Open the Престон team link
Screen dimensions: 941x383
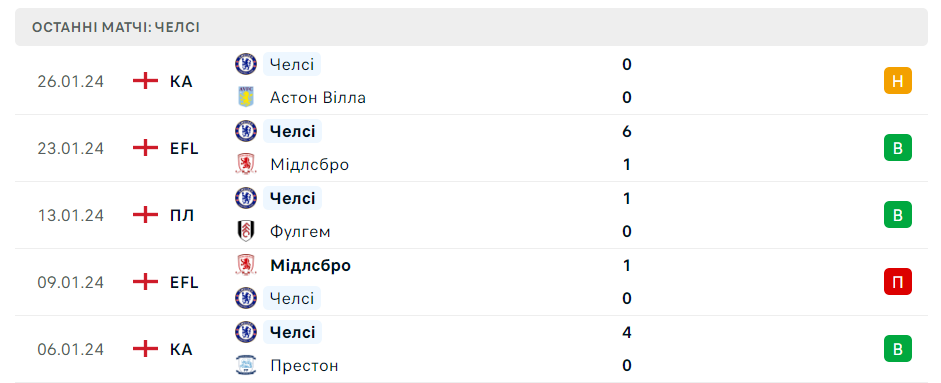click(x=304, y=365)
